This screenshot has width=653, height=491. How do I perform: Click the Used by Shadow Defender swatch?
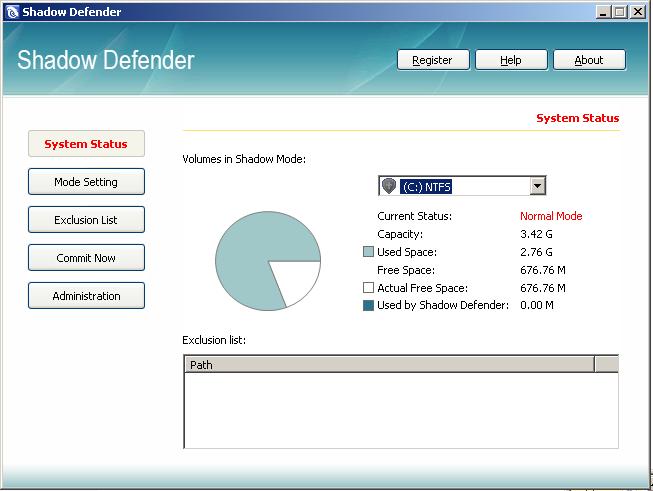click(368, 305)
